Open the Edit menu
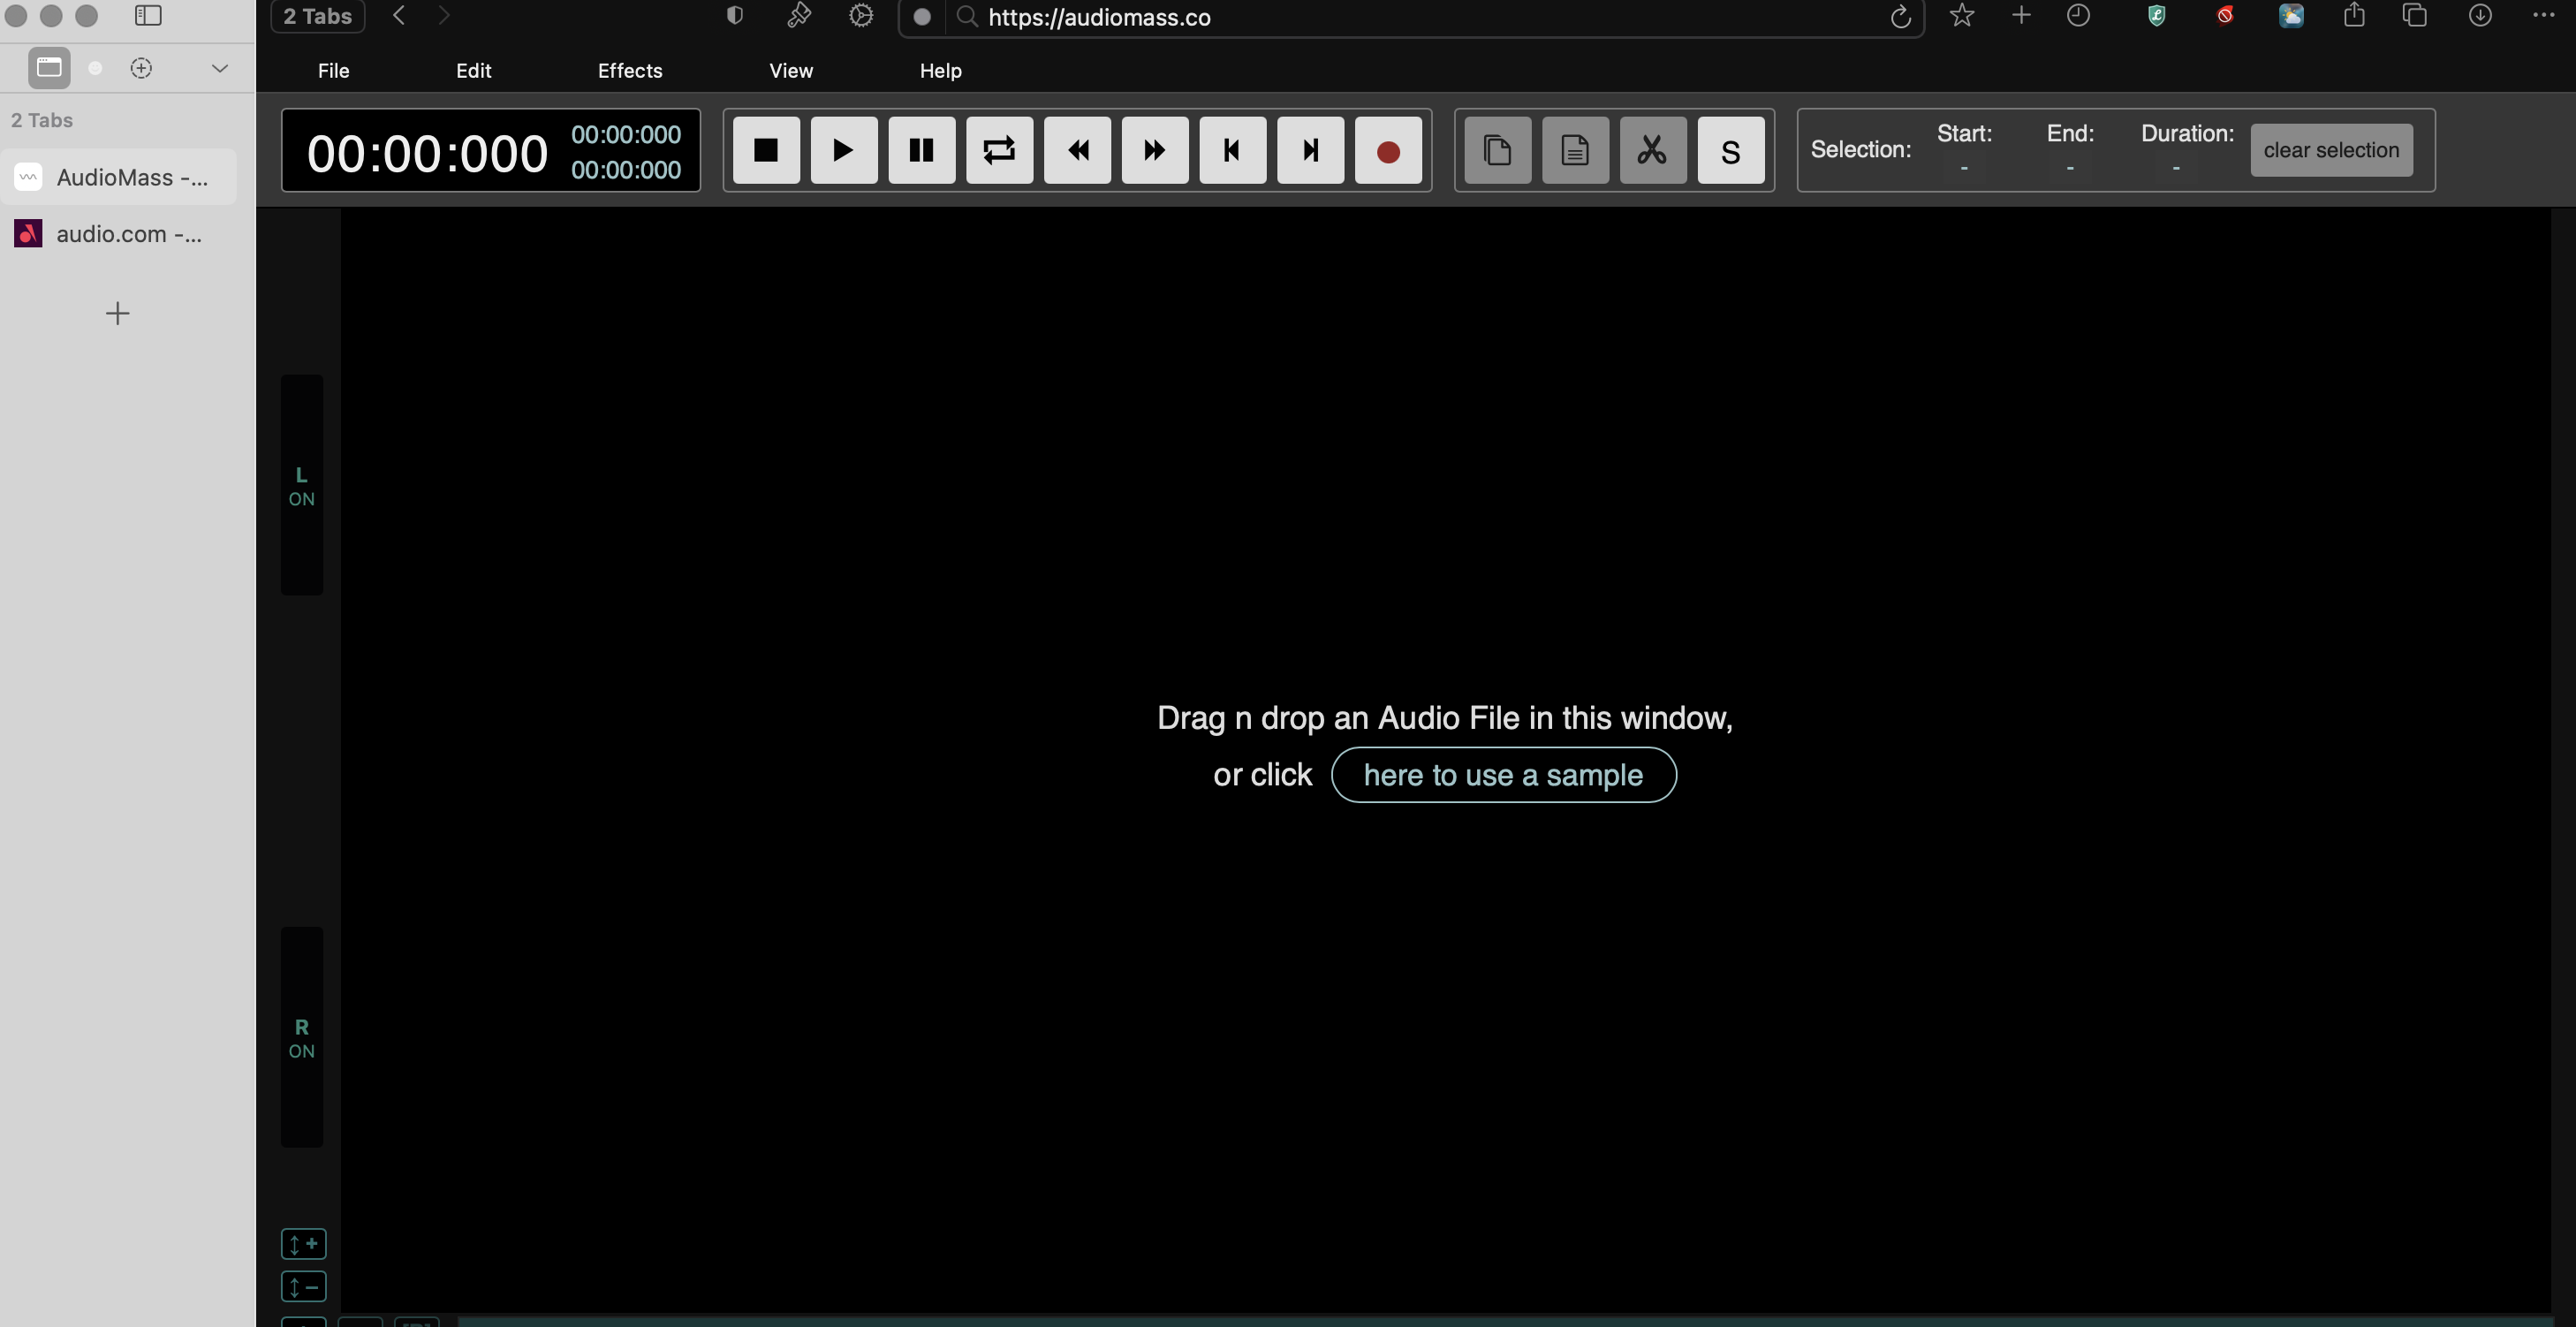The width and height of the screenshot is (2576, 1327). pyautogui.click(x=473, y=71)
